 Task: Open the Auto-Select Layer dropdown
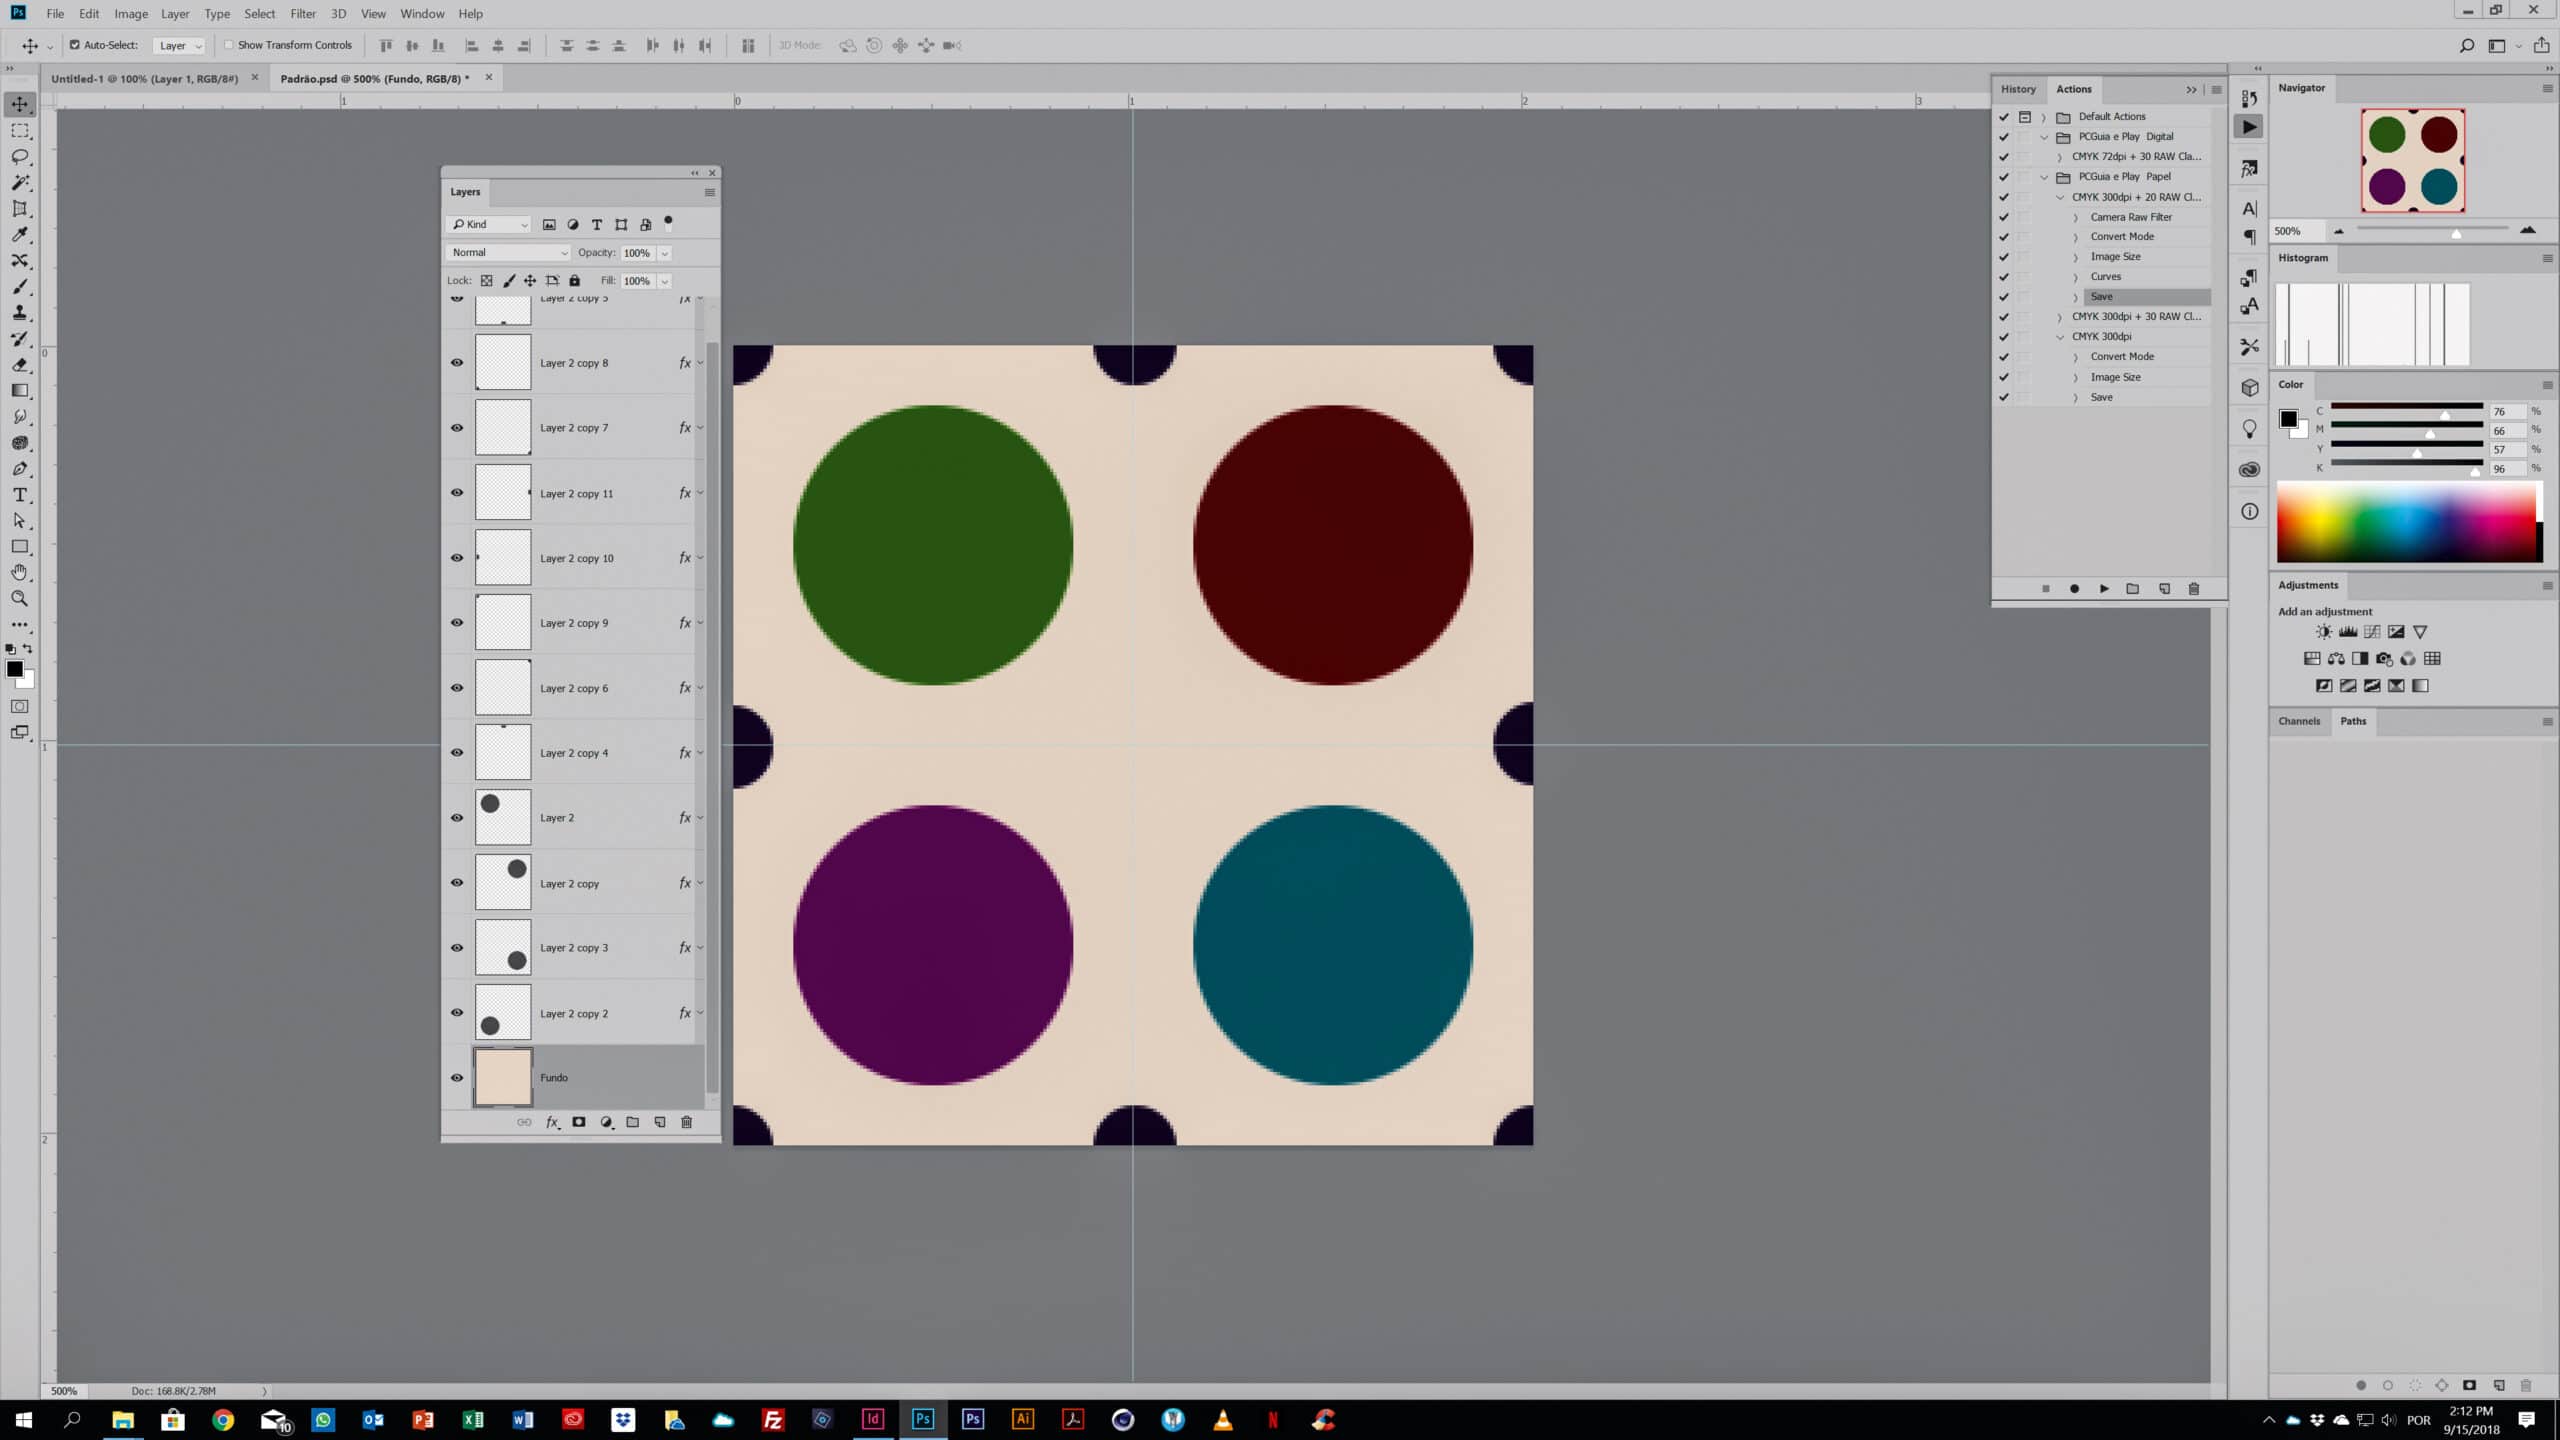(x=180, y=45)
